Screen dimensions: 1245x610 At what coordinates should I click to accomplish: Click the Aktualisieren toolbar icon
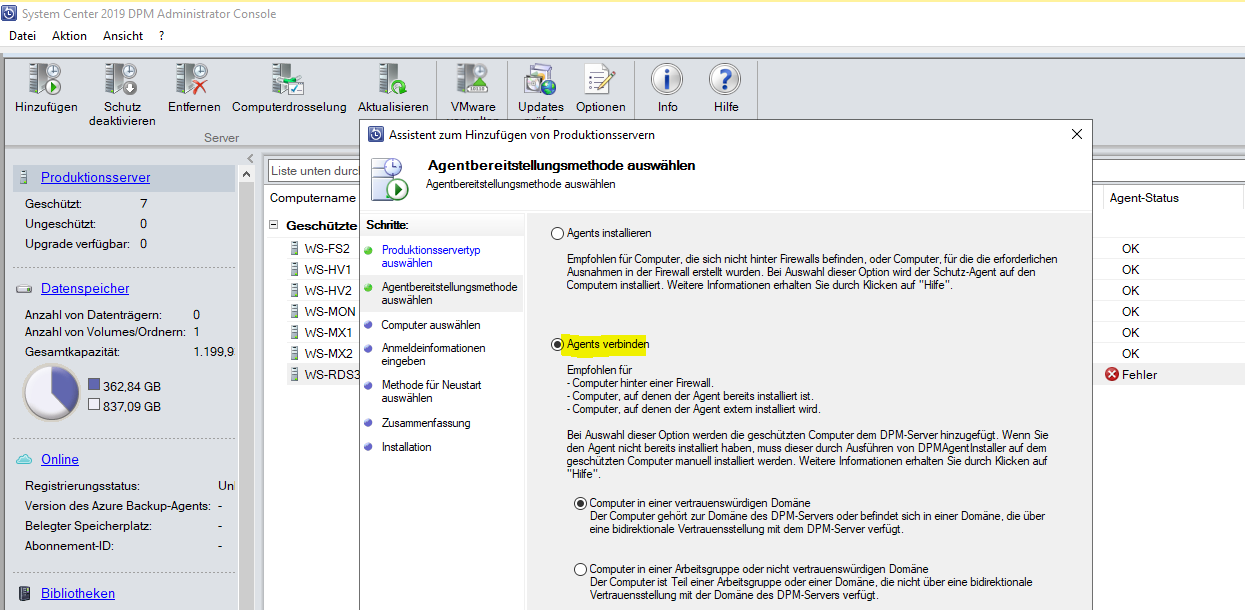393,80
